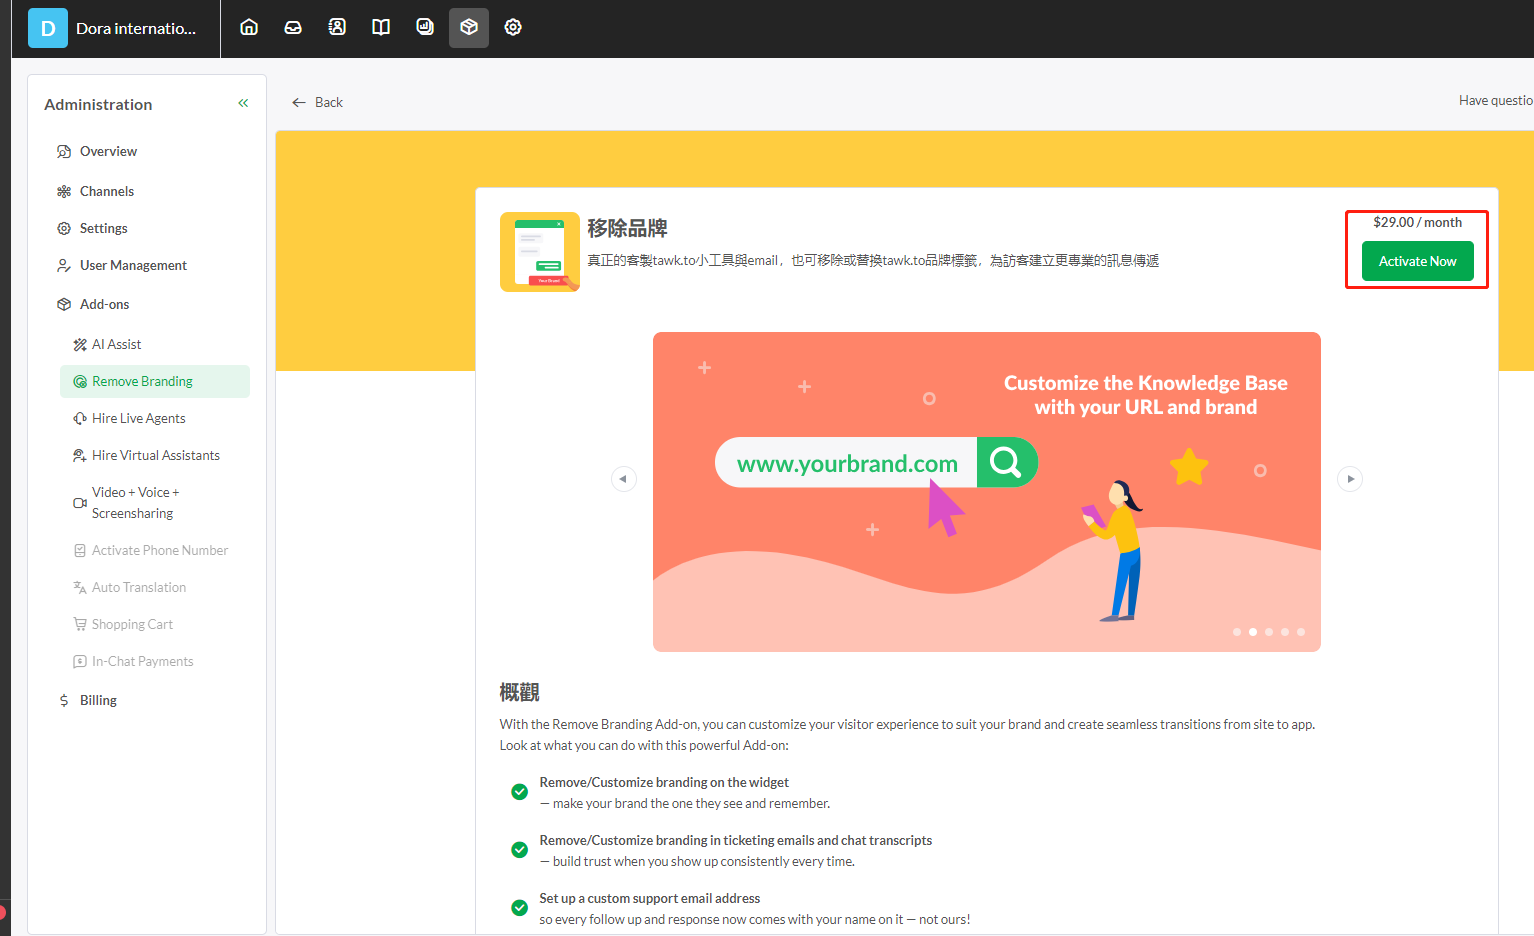Collapse the Administration sidebar
The height and width of the screenshot is (936, 1534).
(x=242, y=102)
